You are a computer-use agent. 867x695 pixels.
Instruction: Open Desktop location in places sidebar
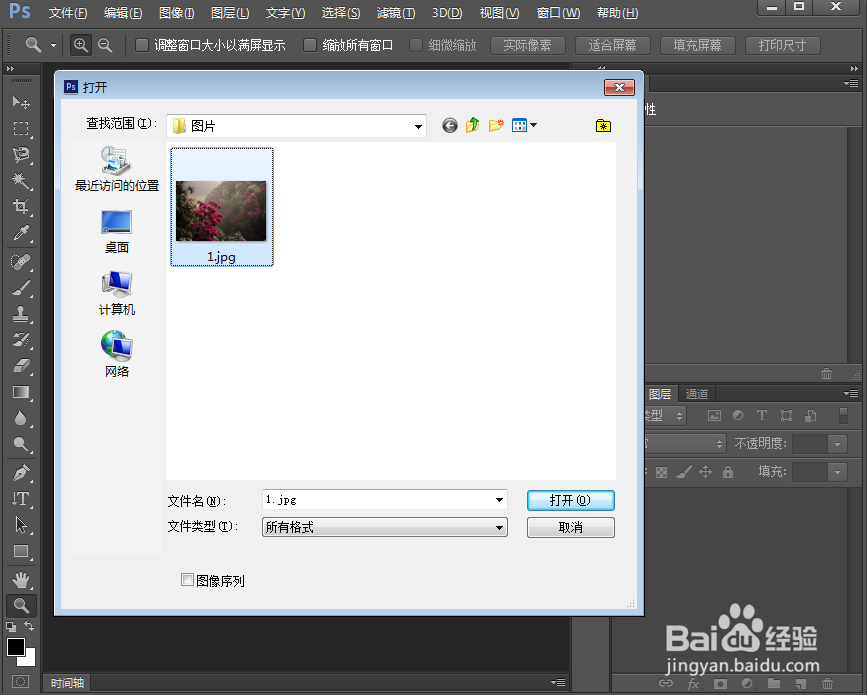click(x=117, y=232)
